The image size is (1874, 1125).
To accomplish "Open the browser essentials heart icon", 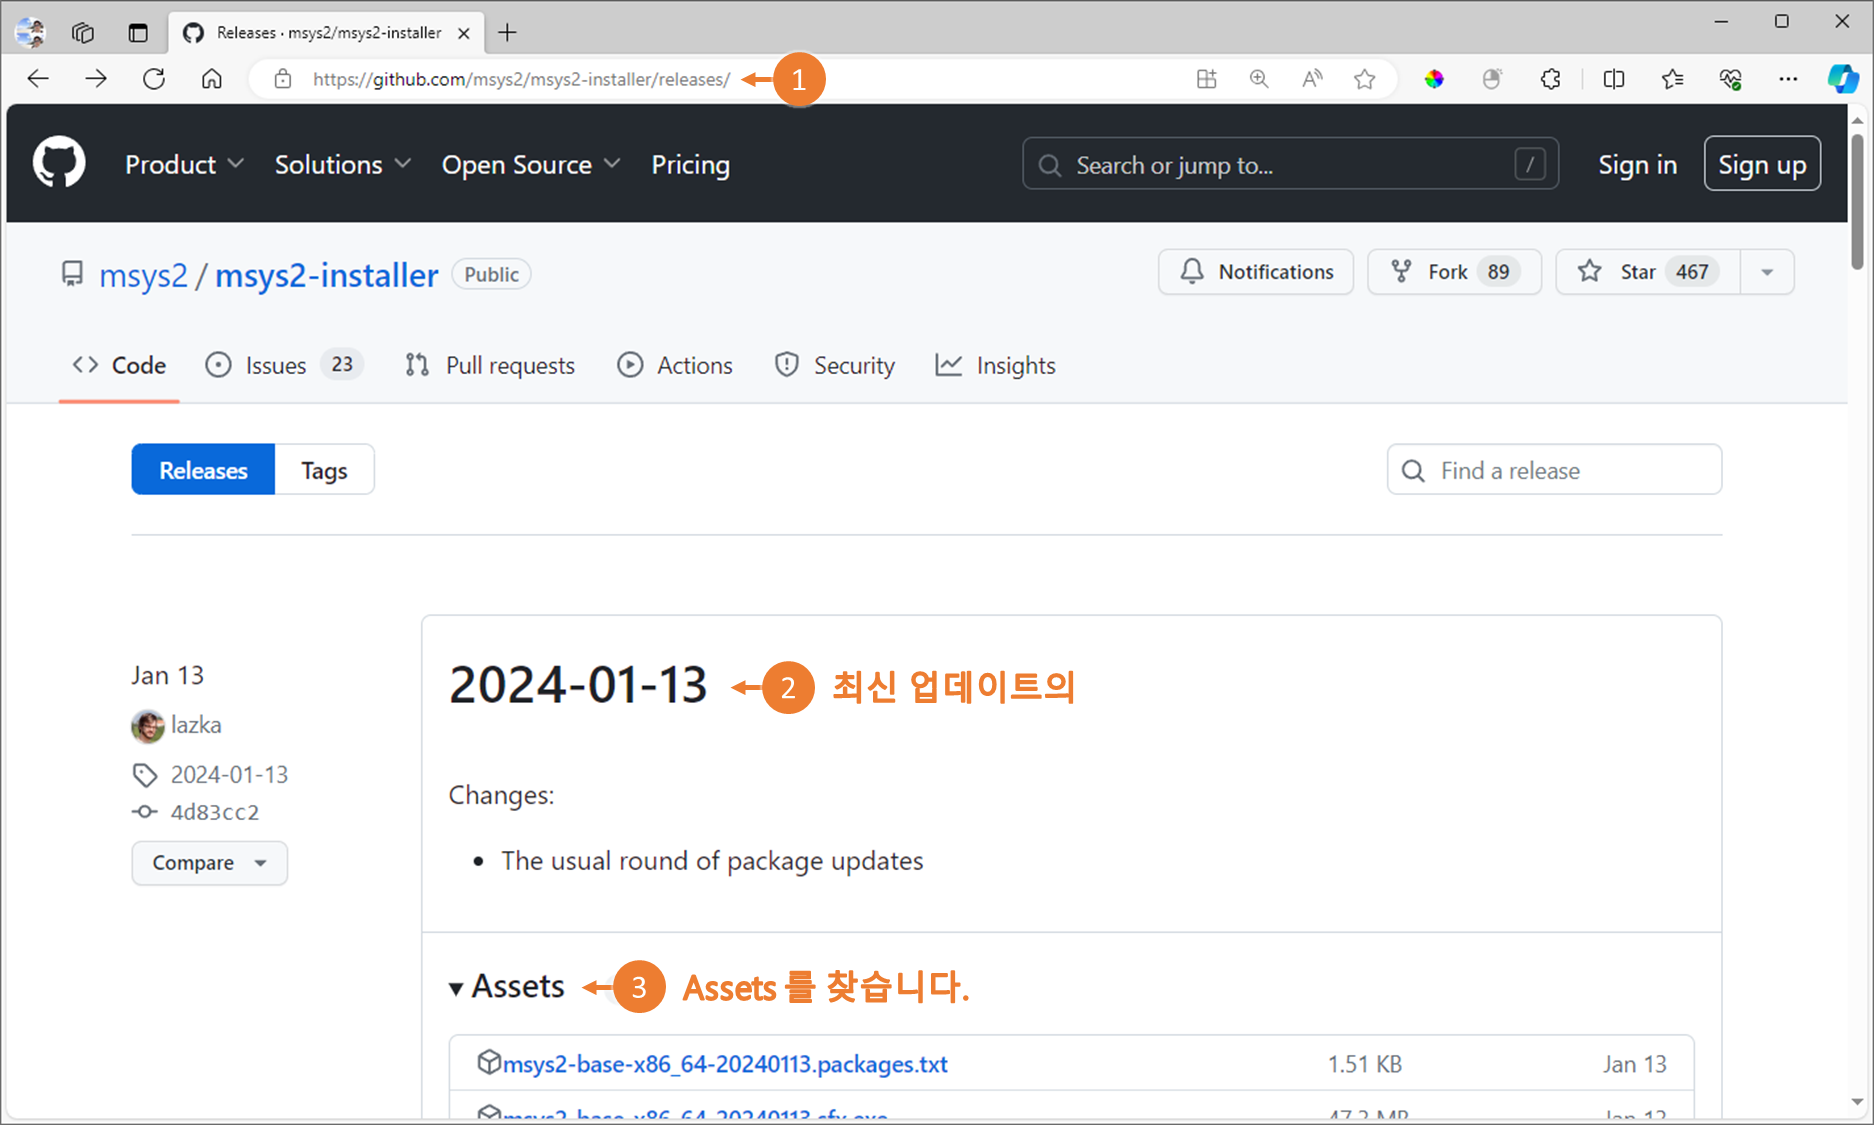I will [1731, 79].
